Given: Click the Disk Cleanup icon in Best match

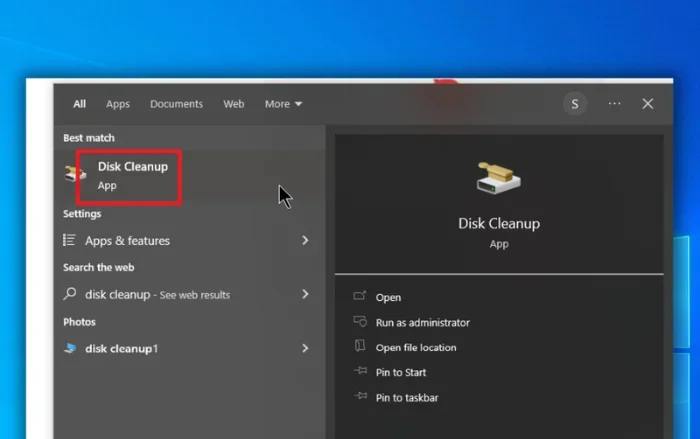Looking at the screenshot, I should 75,173.
